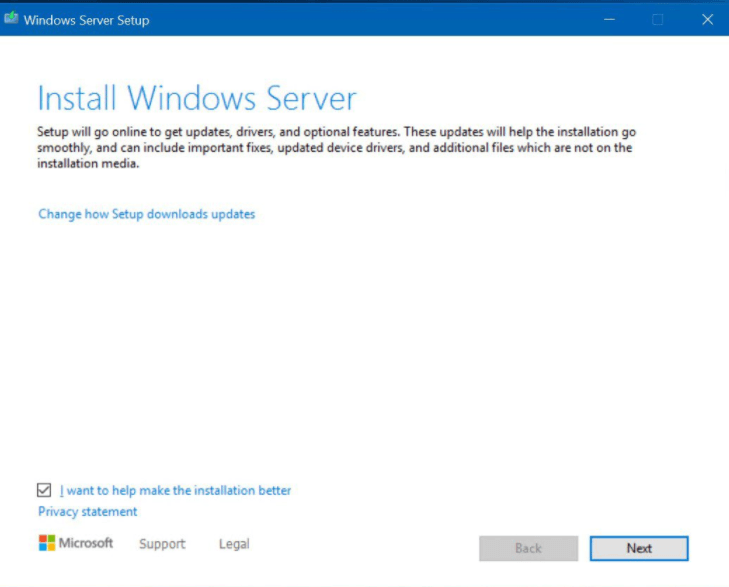
Task: Click the "I want to help make the installation better" label
Action: tap(176, 491)
